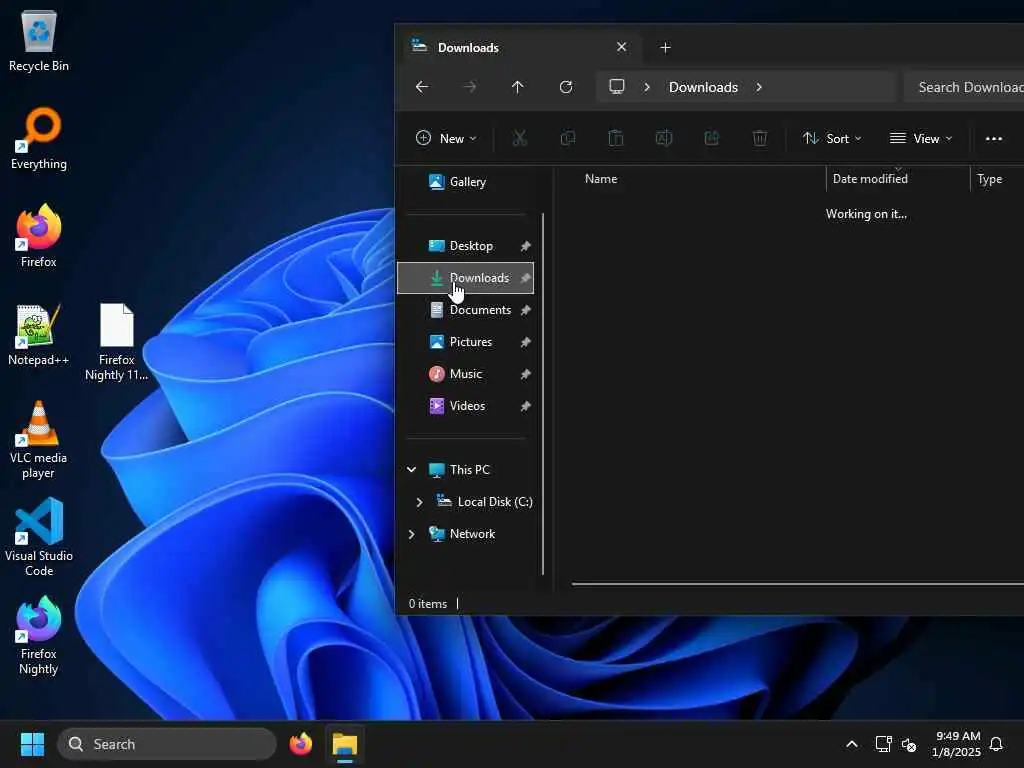Screen dimensions: 1024x768
Task: Unpin Music using its pin icon
Action: click(x=525, y=374)
